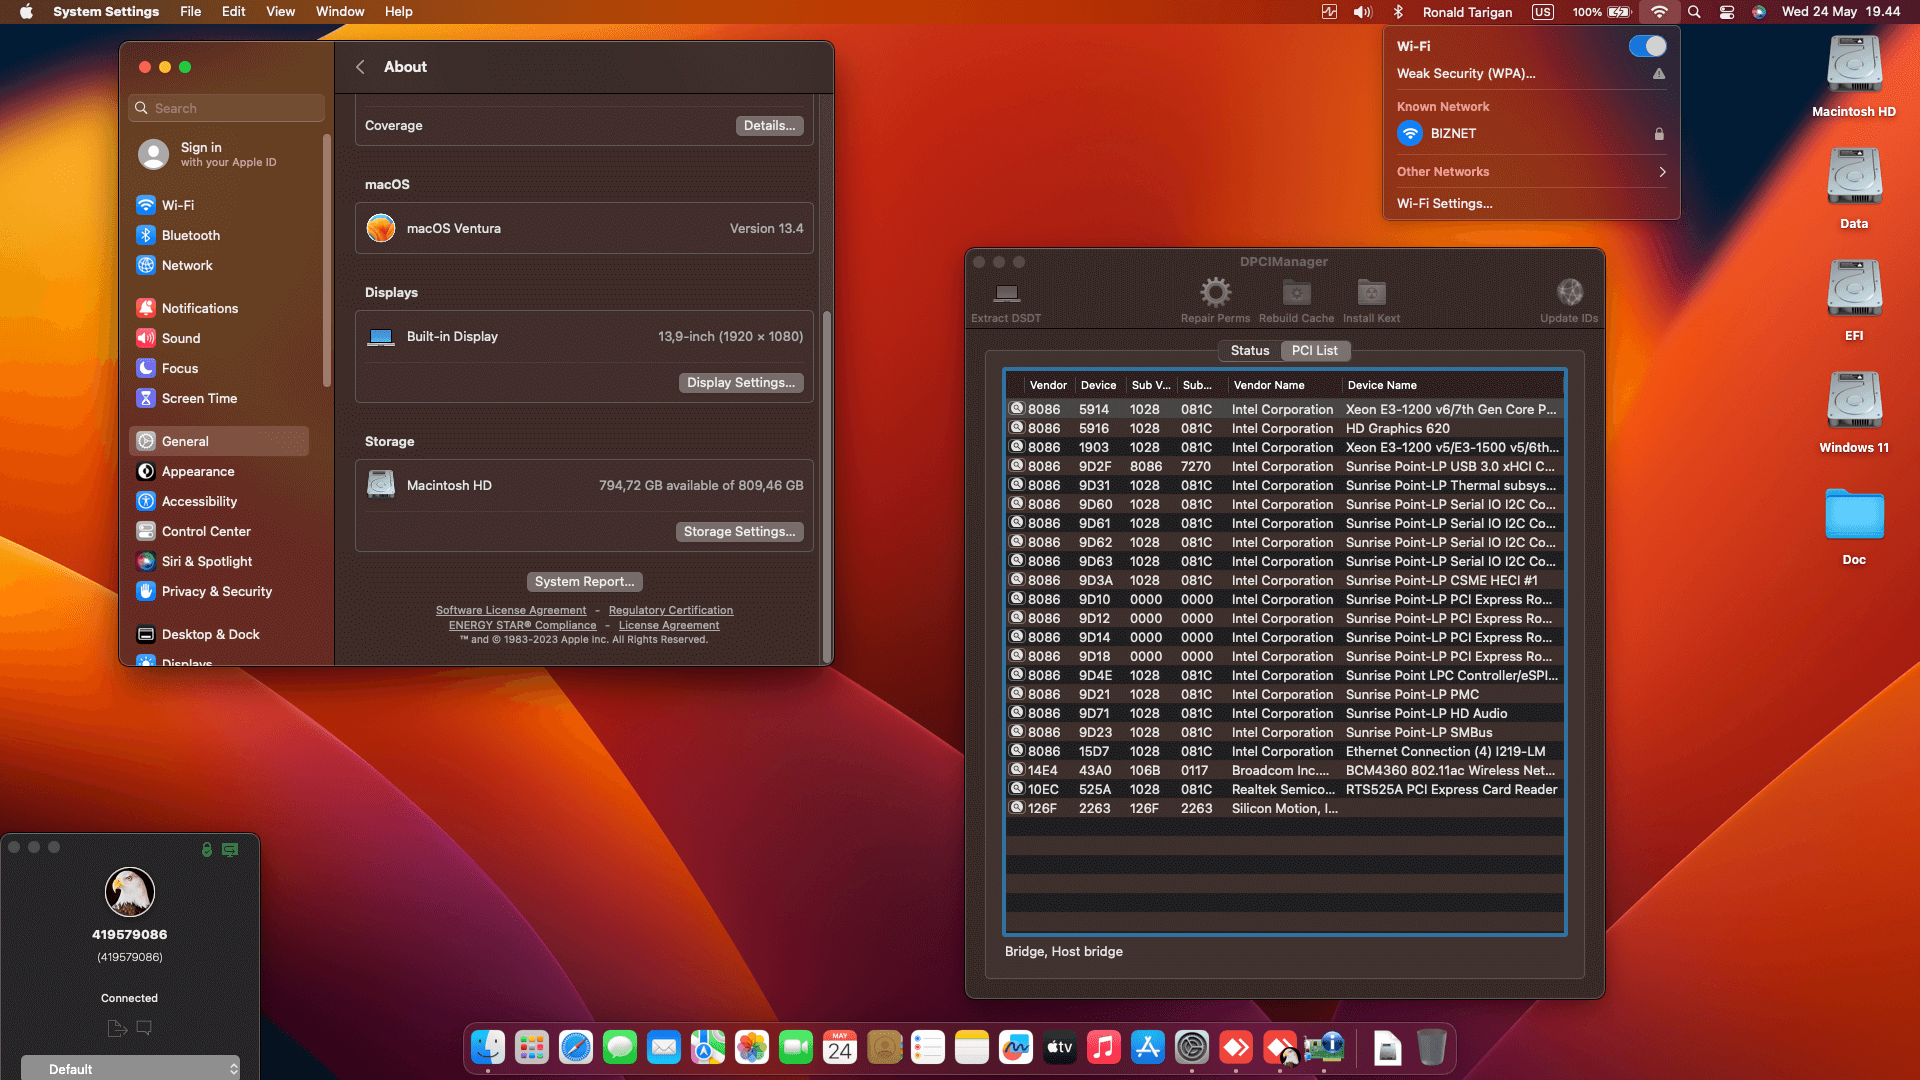Open the Edit menu
The width and height of the screenshot is (1920, 1080).
pos(233,12)
